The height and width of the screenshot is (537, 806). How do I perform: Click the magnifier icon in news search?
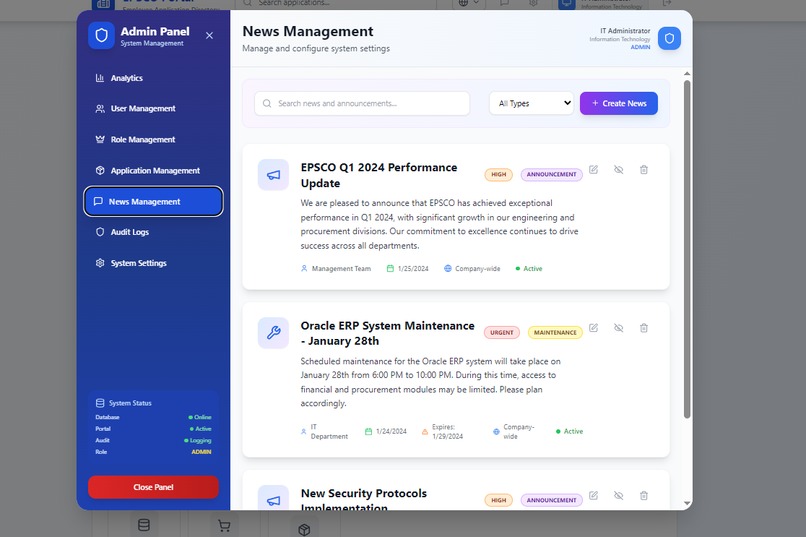click(x=267, y=103)
